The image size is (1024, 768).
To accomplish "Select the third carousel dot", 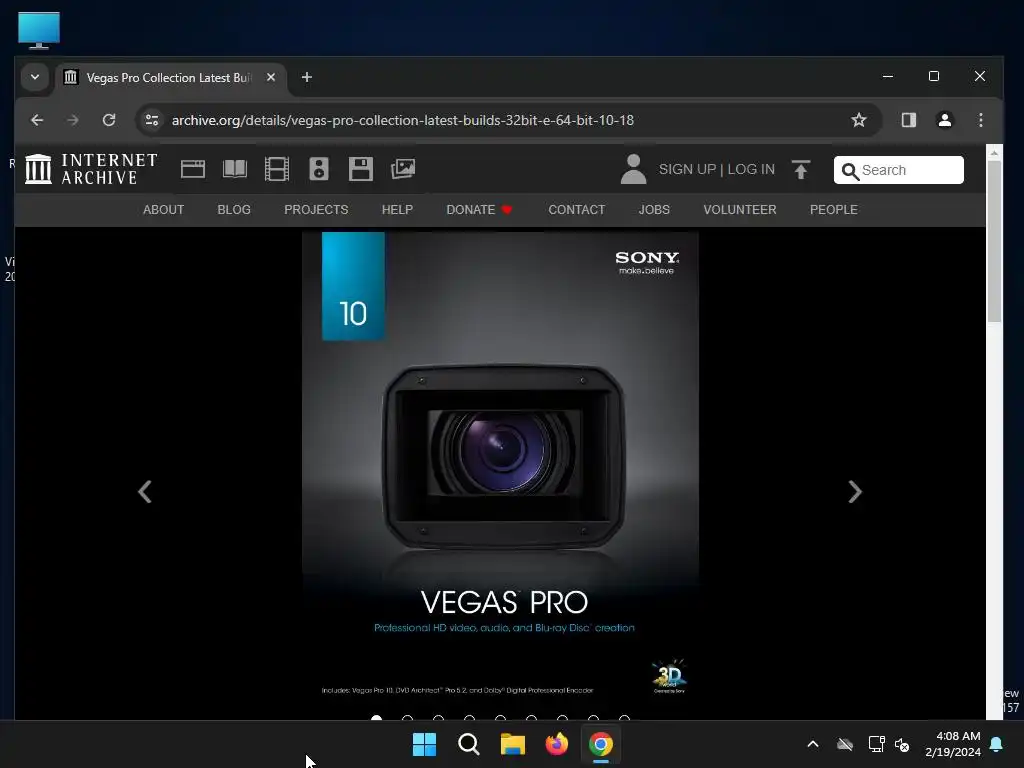I will (x=438, y=717).
